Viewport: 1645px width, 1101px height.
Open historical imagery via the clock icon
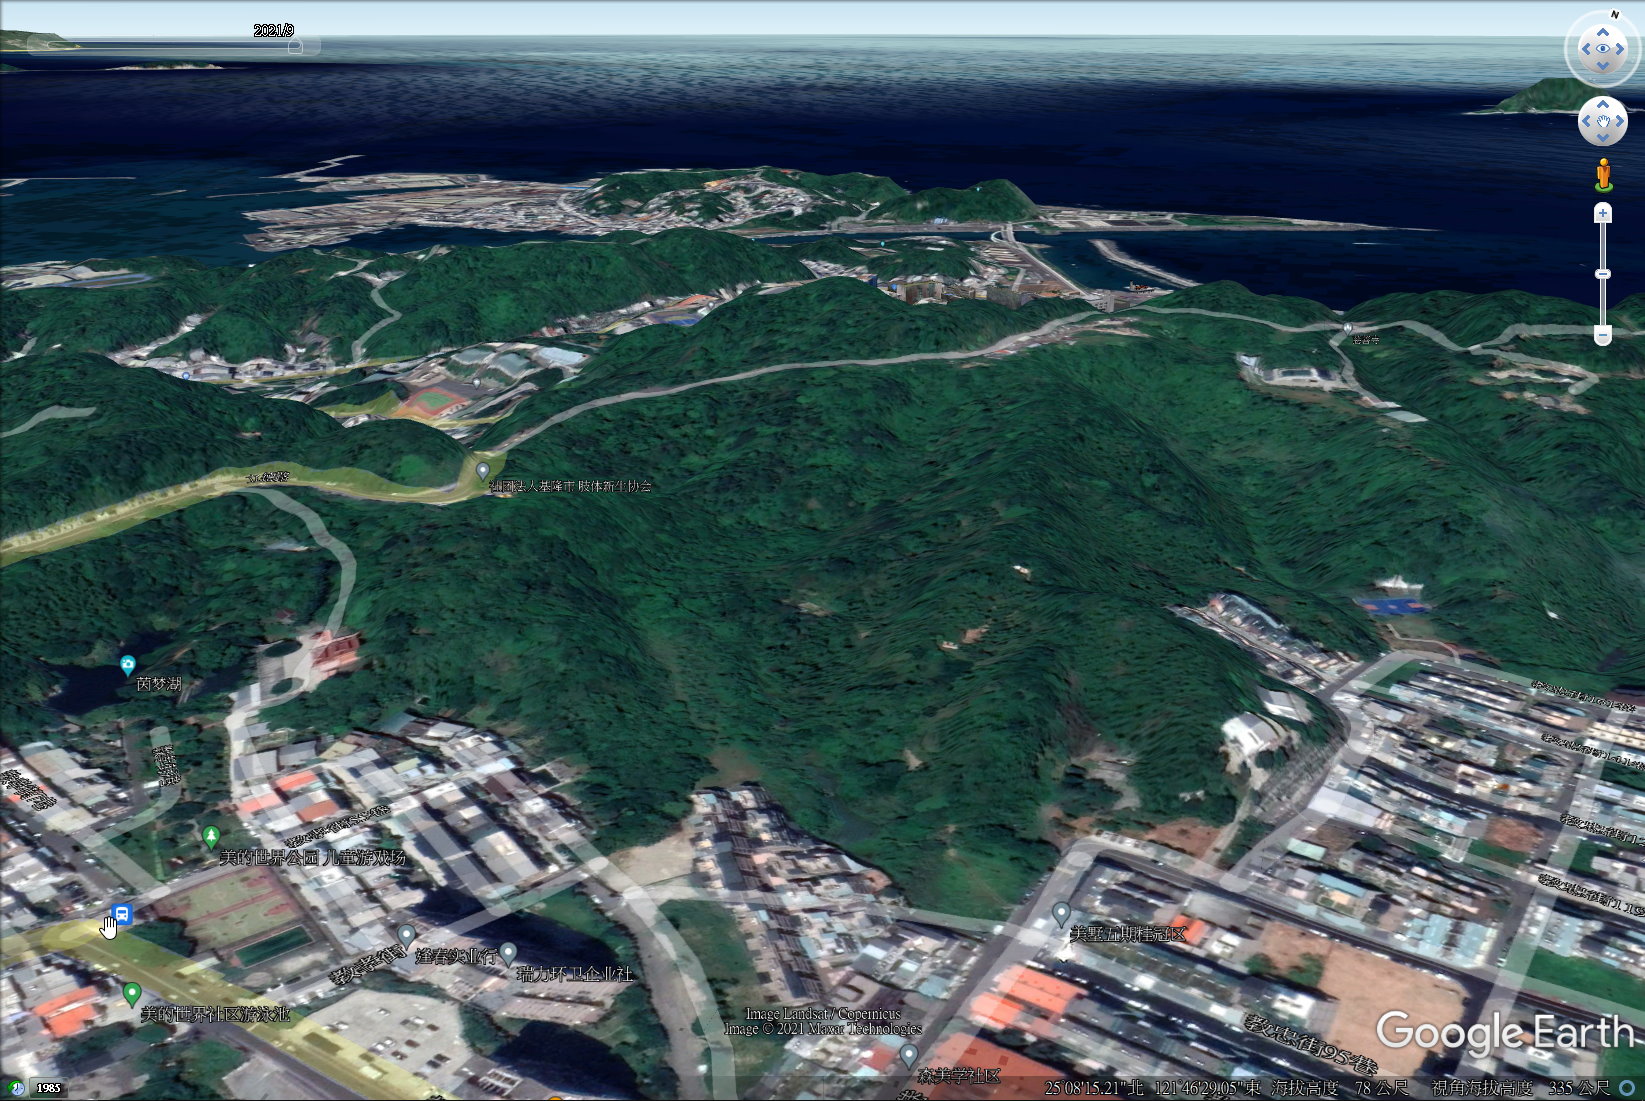click(14, 1087)
